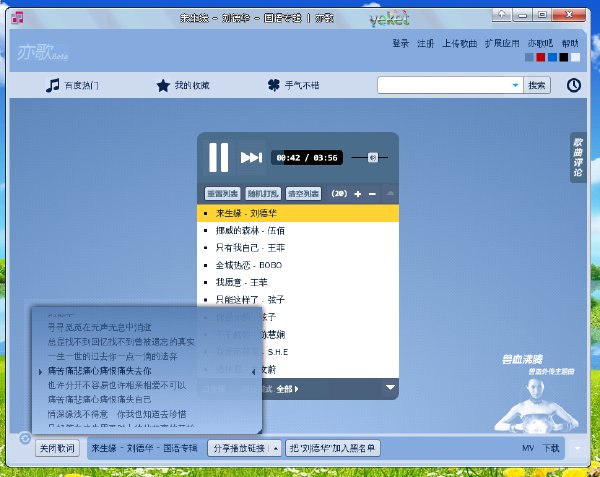The image size is (600, 477).
Task: Select the red theme color swatch
Action: pos(541,57)
